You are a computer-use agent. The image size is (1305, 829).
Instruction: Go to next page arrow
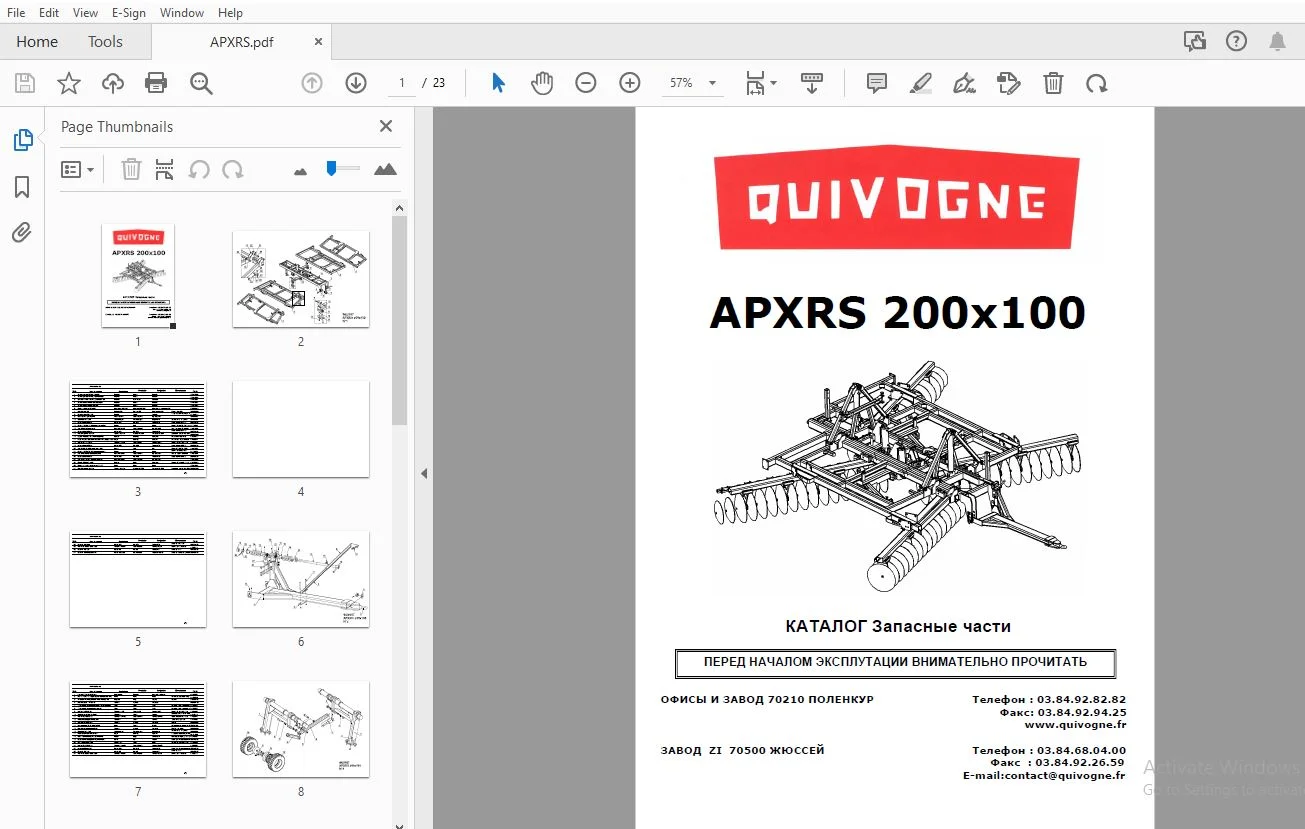point(356,84)
